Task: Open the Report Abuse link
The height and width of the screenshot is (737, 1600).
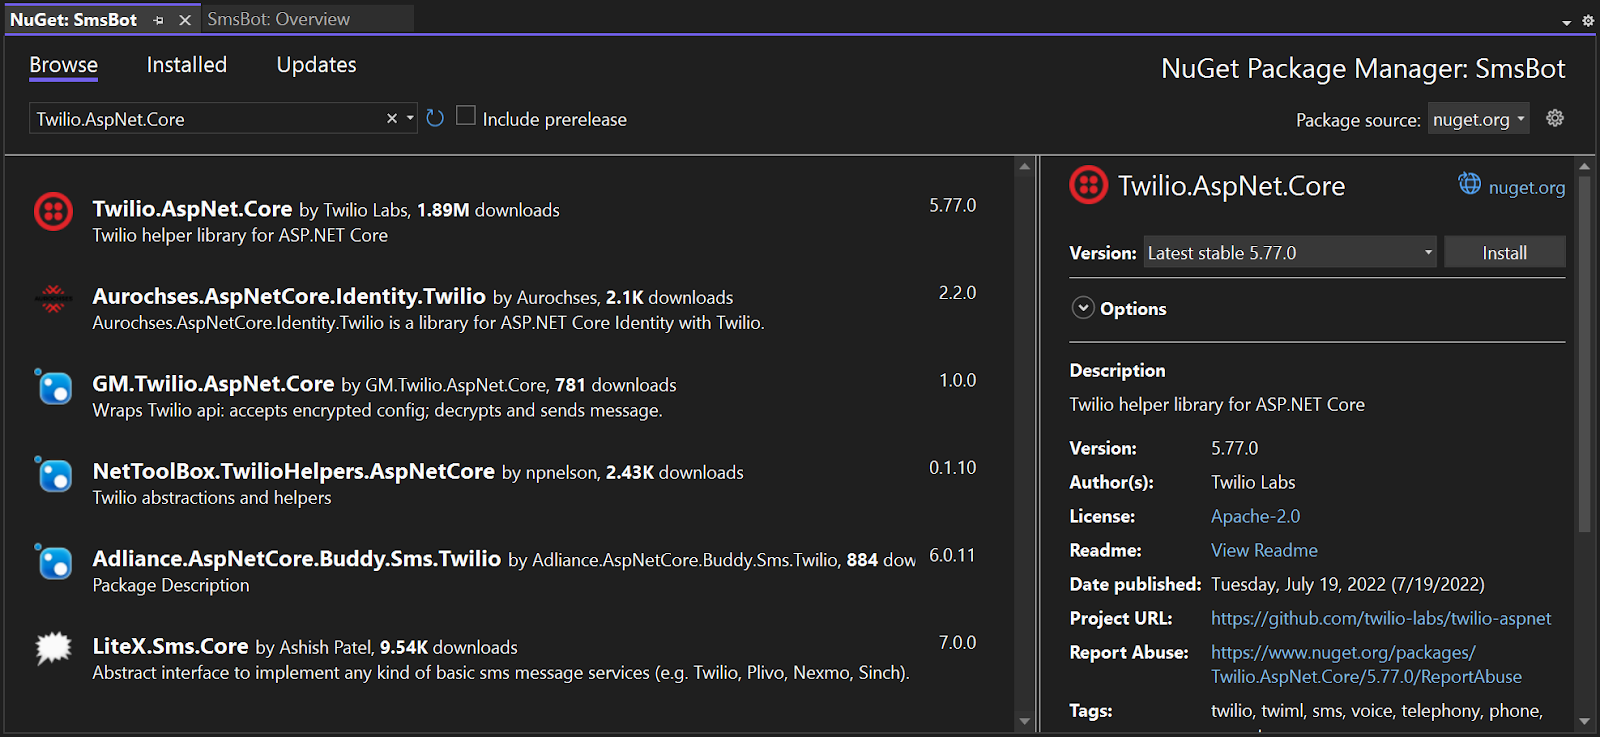Action: (x=1366, y=664)
